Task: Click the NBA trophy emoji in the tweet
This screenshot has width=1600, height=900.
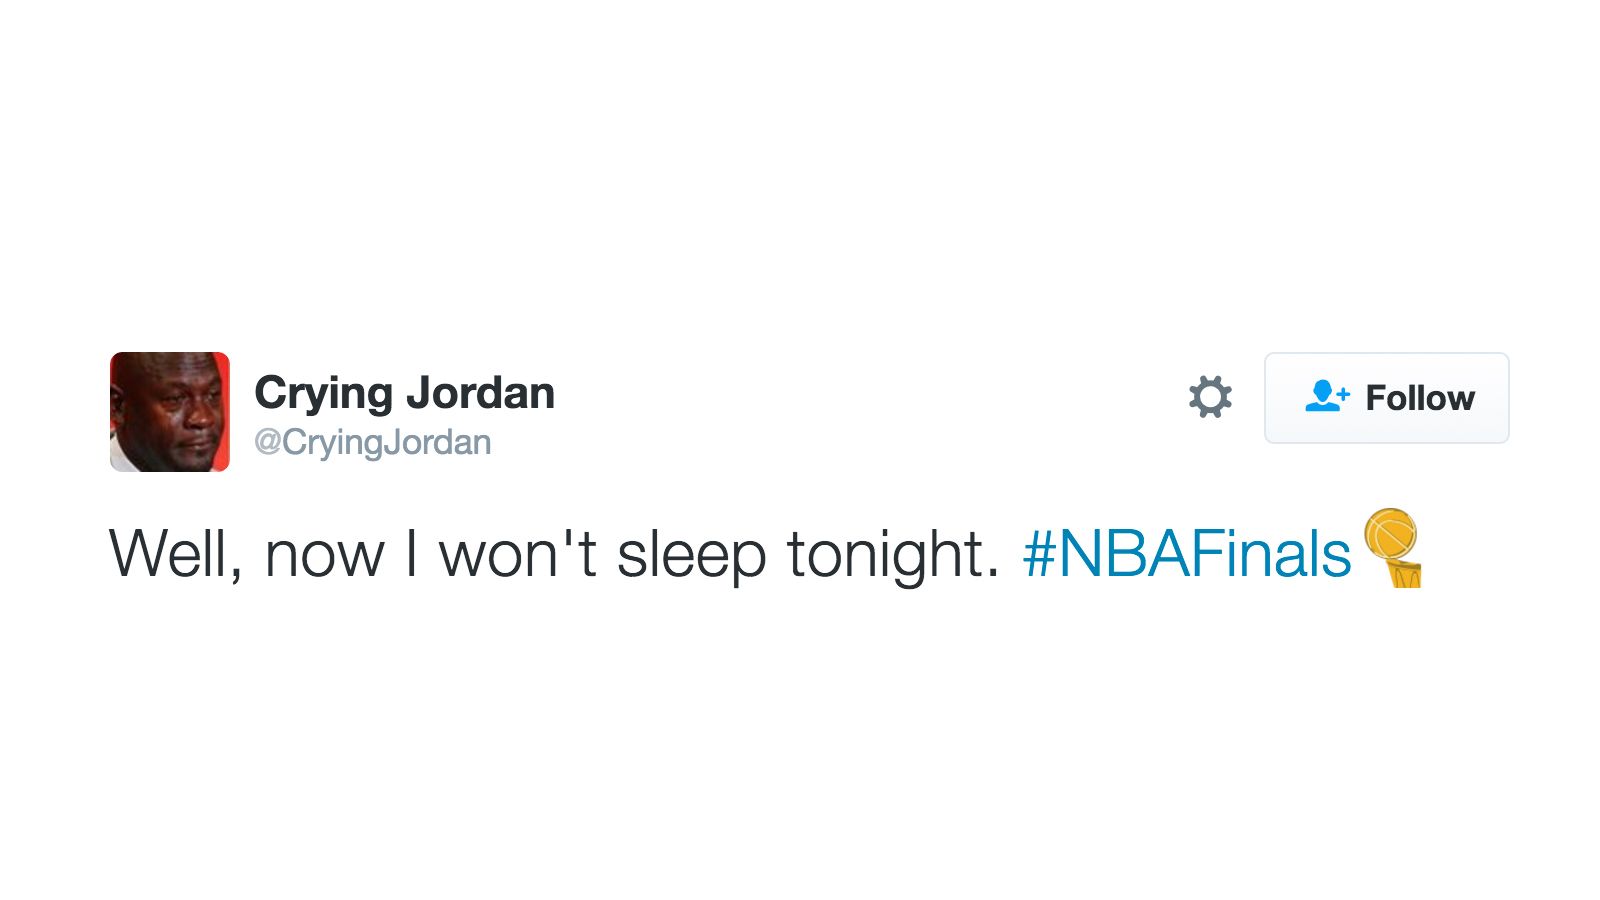Action: click(1393, 550)
